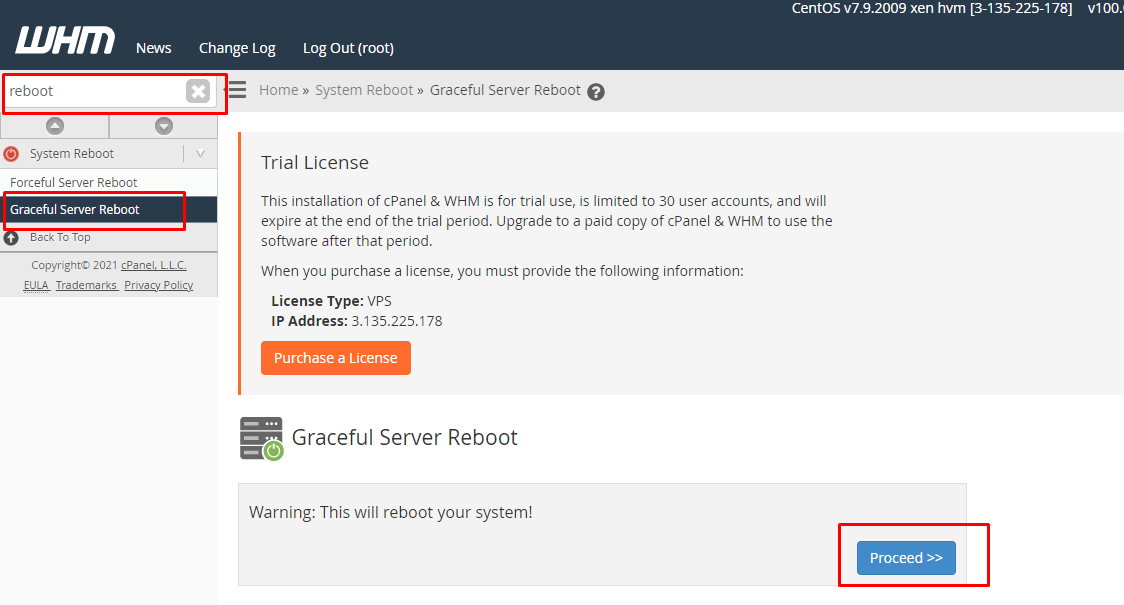Open Change Log in the top bar

point(237,48)
